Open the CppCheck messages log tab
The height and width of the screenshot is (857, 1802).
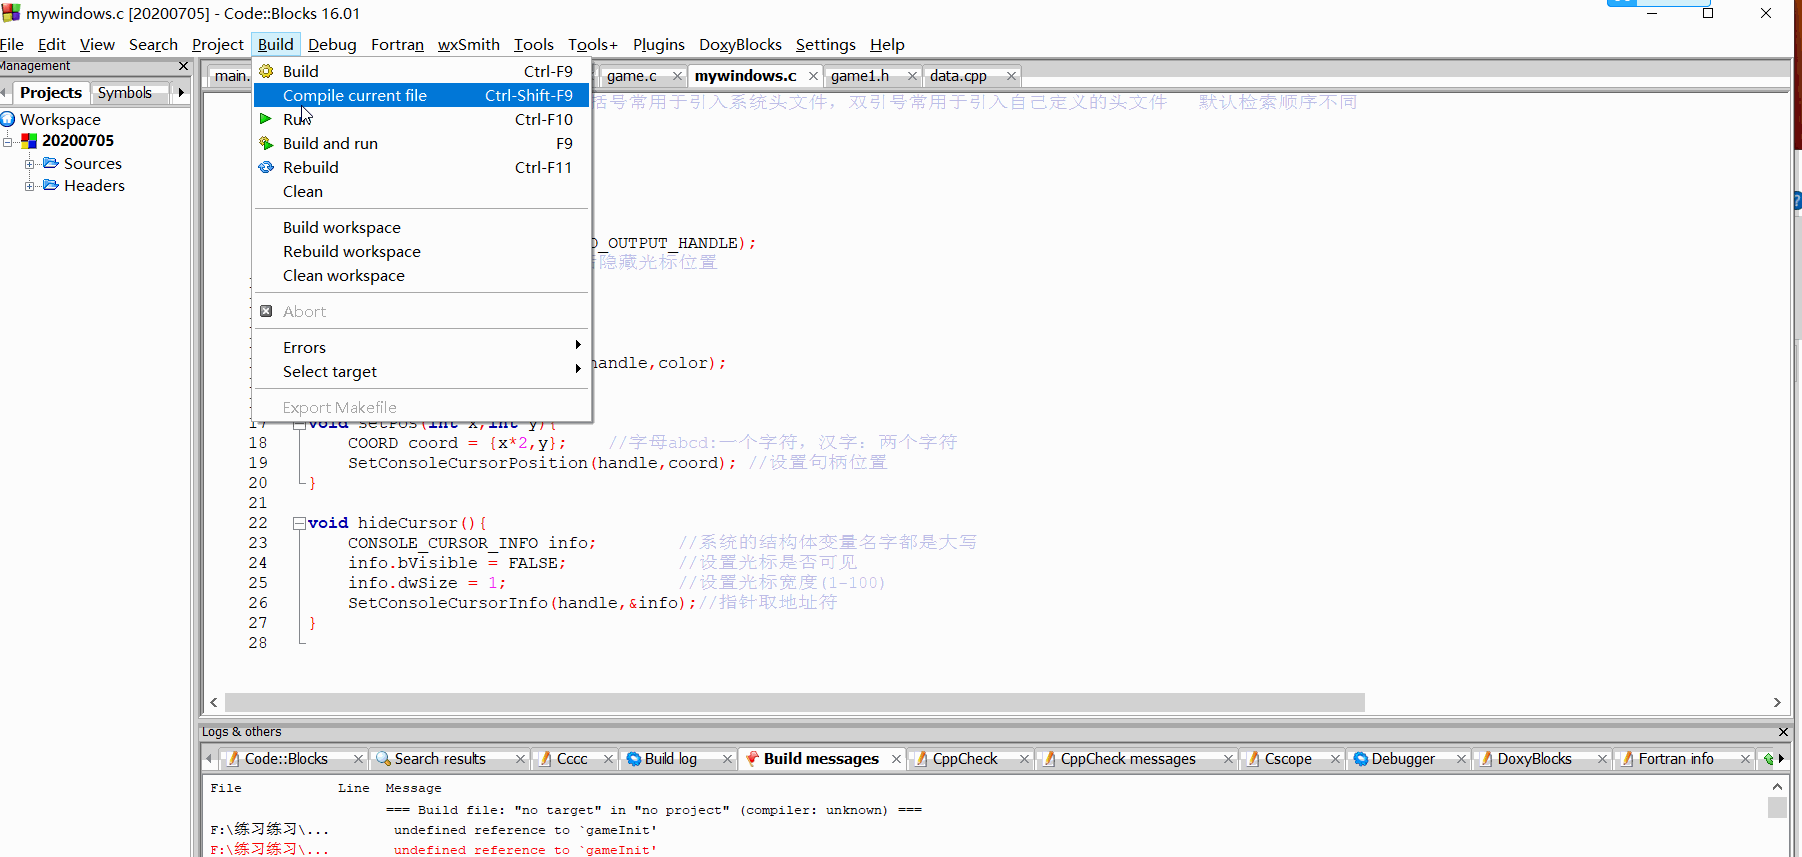[x=1128, y=759]
